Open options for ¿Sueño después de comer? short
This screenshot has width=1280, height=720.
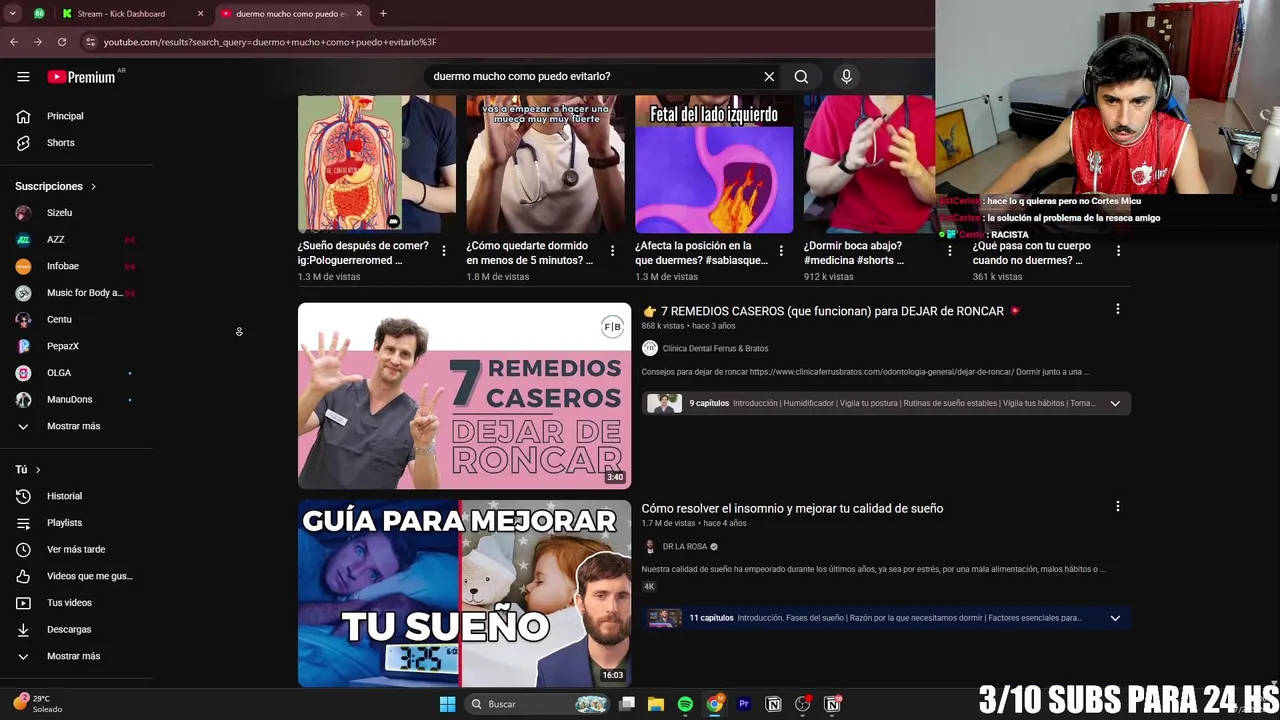pos(444,251)
